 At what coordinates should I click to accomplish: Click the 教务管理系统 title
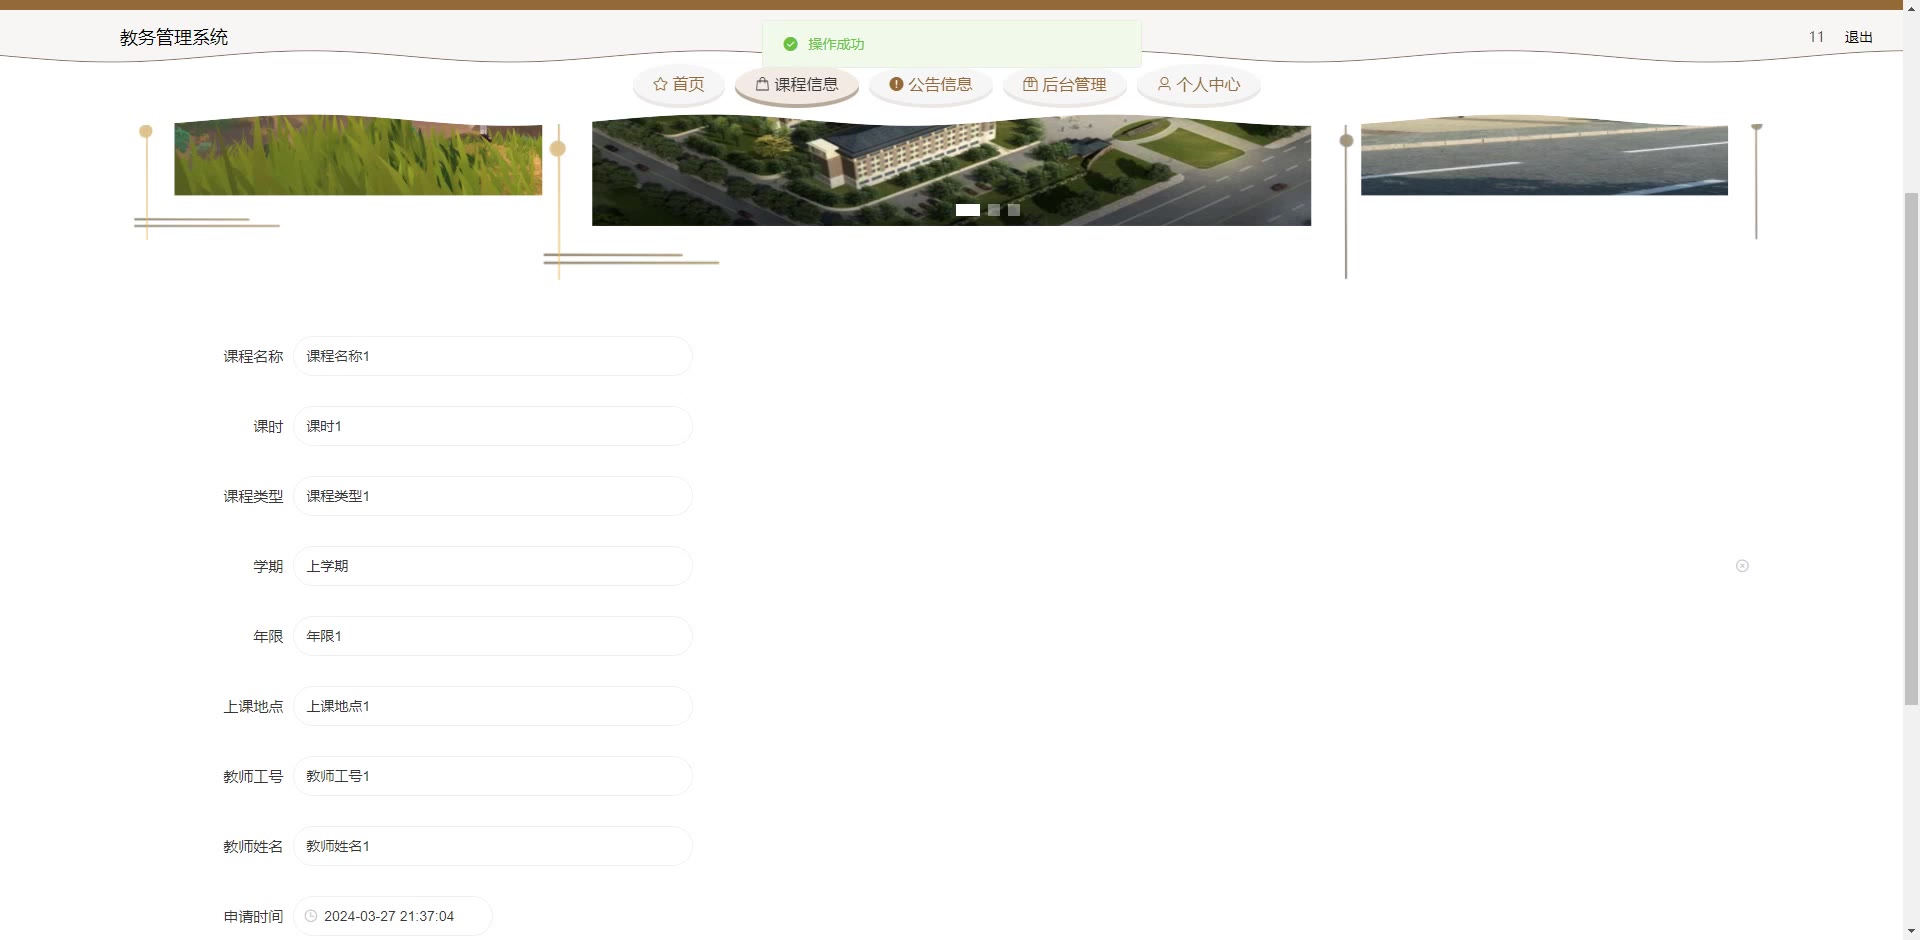[174, 37]
